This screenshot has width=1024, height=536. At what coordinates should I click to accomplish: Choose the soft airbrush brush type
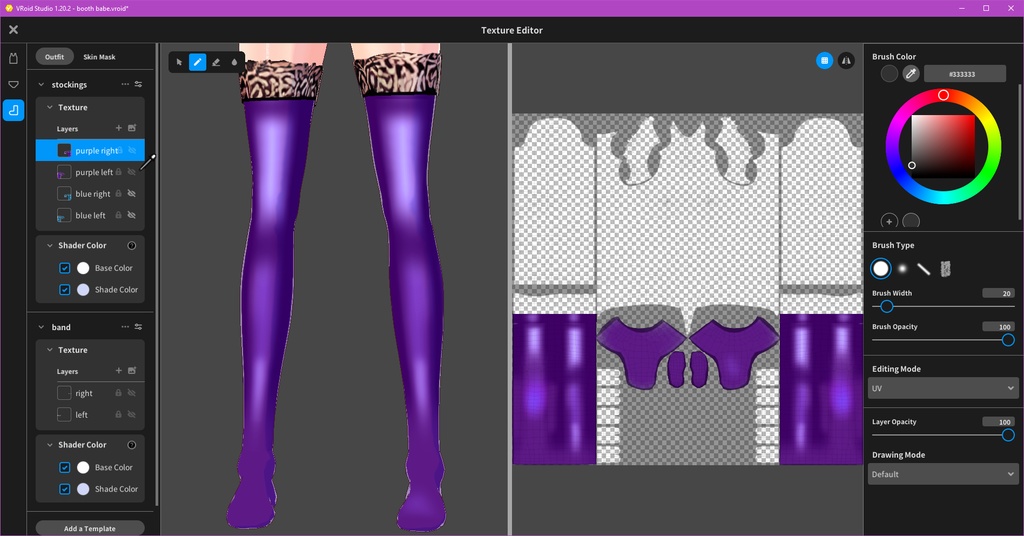click(902, 268)
